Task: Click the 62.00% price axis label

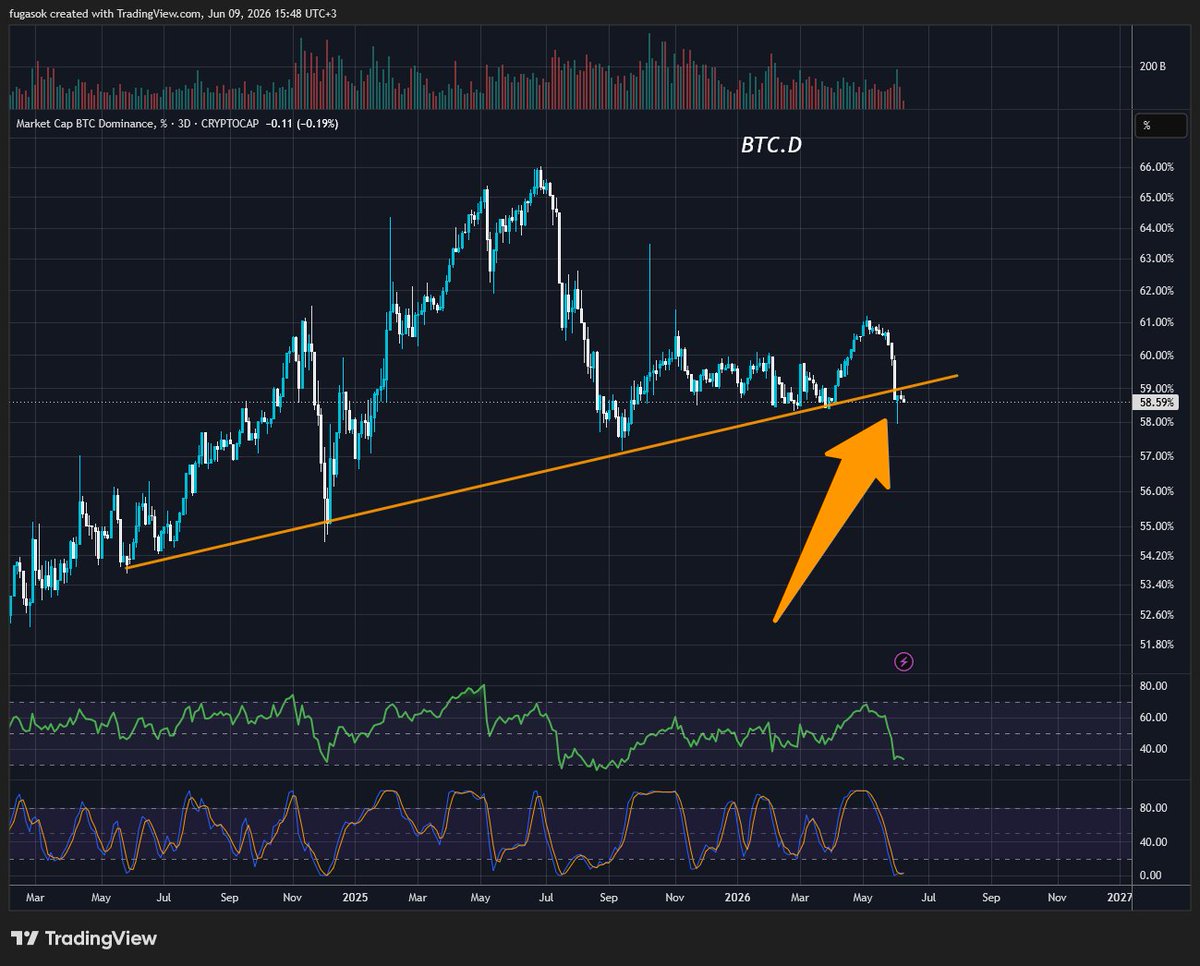Action: point(1157,291)
